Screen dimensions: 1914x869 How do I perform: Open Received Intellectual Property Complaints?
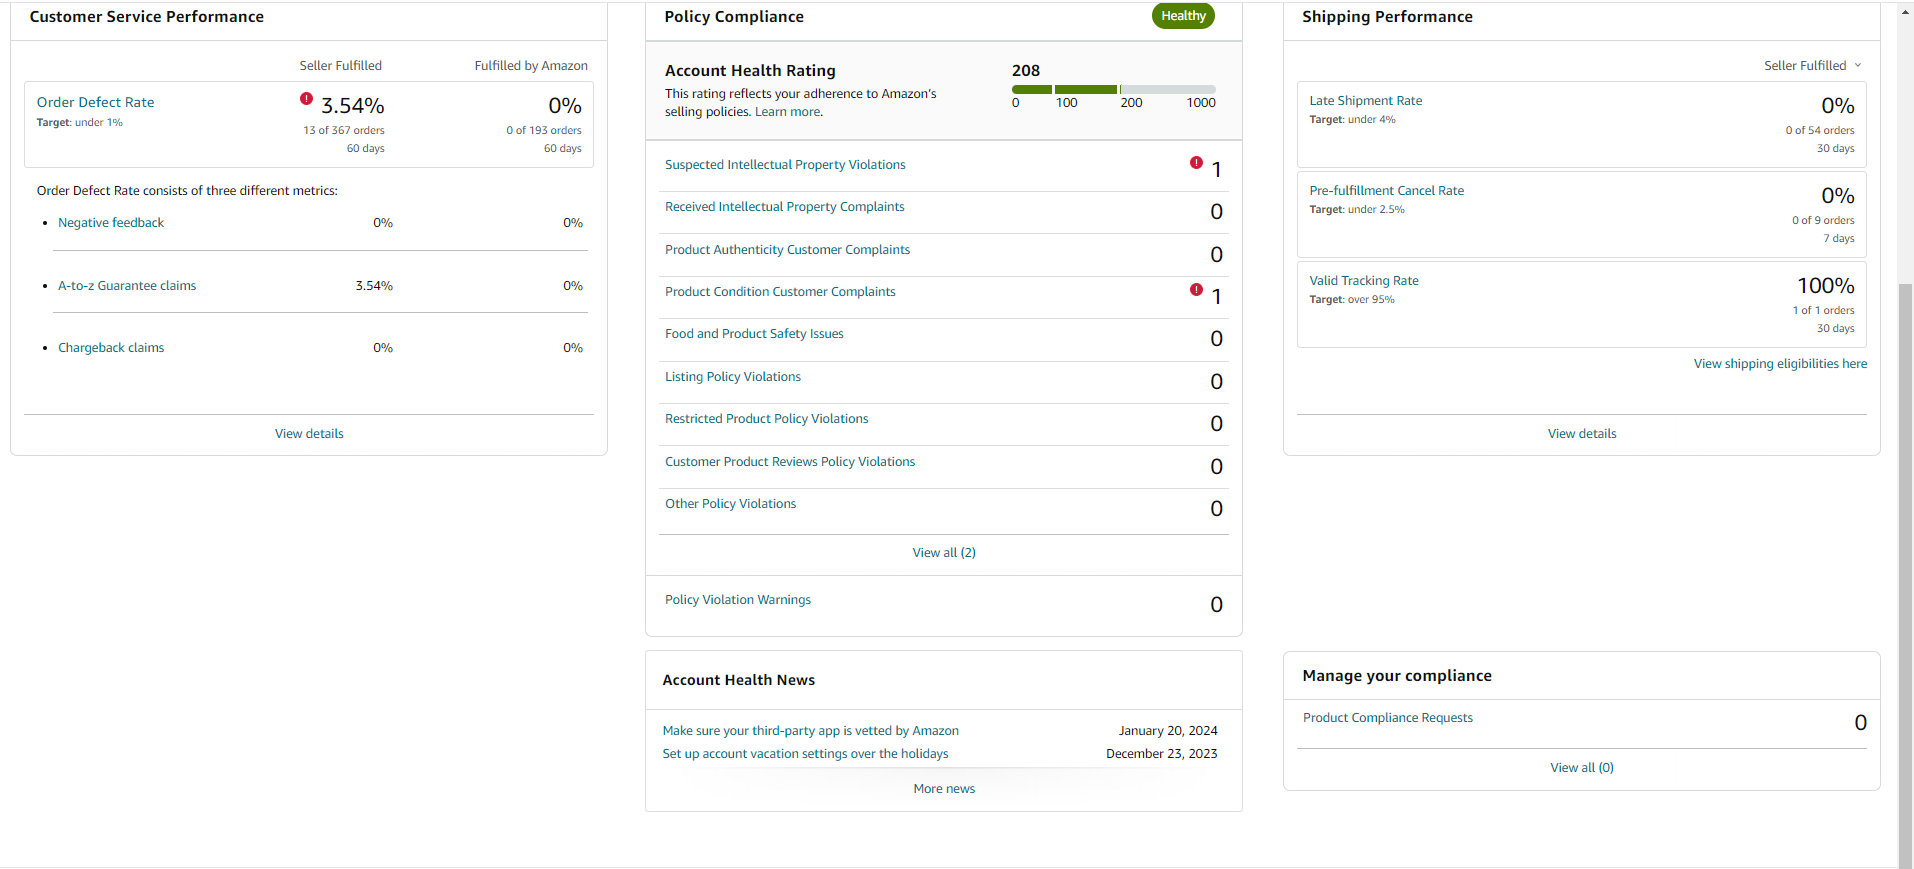(785, 207)
